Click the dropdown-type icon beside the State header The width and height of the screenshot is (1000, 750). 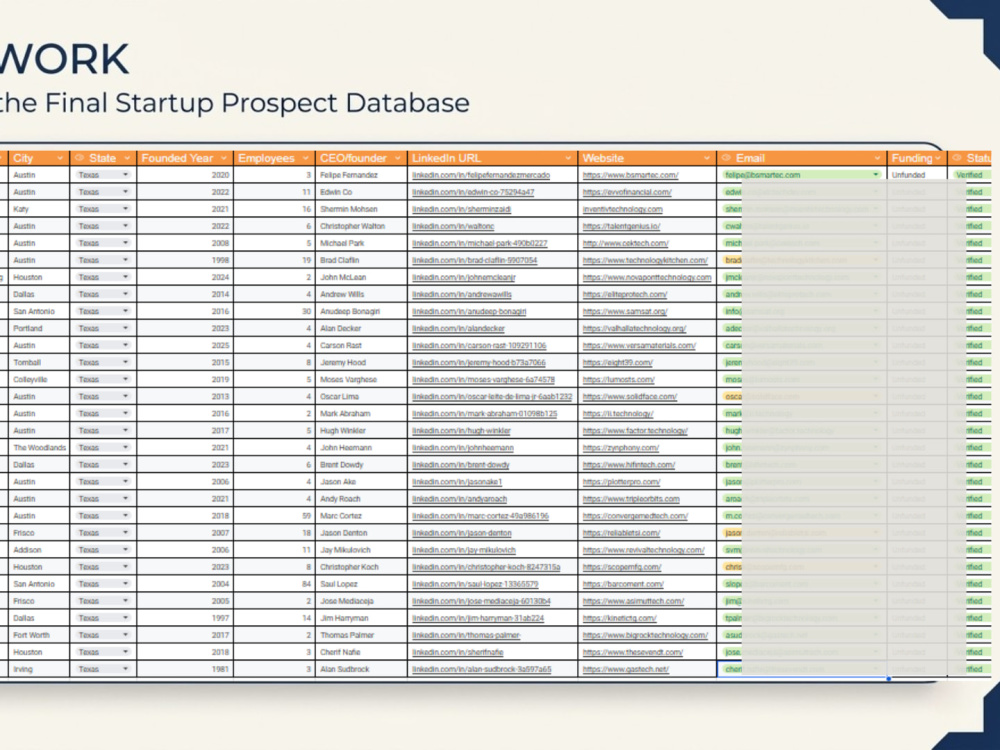pos(80,158)
